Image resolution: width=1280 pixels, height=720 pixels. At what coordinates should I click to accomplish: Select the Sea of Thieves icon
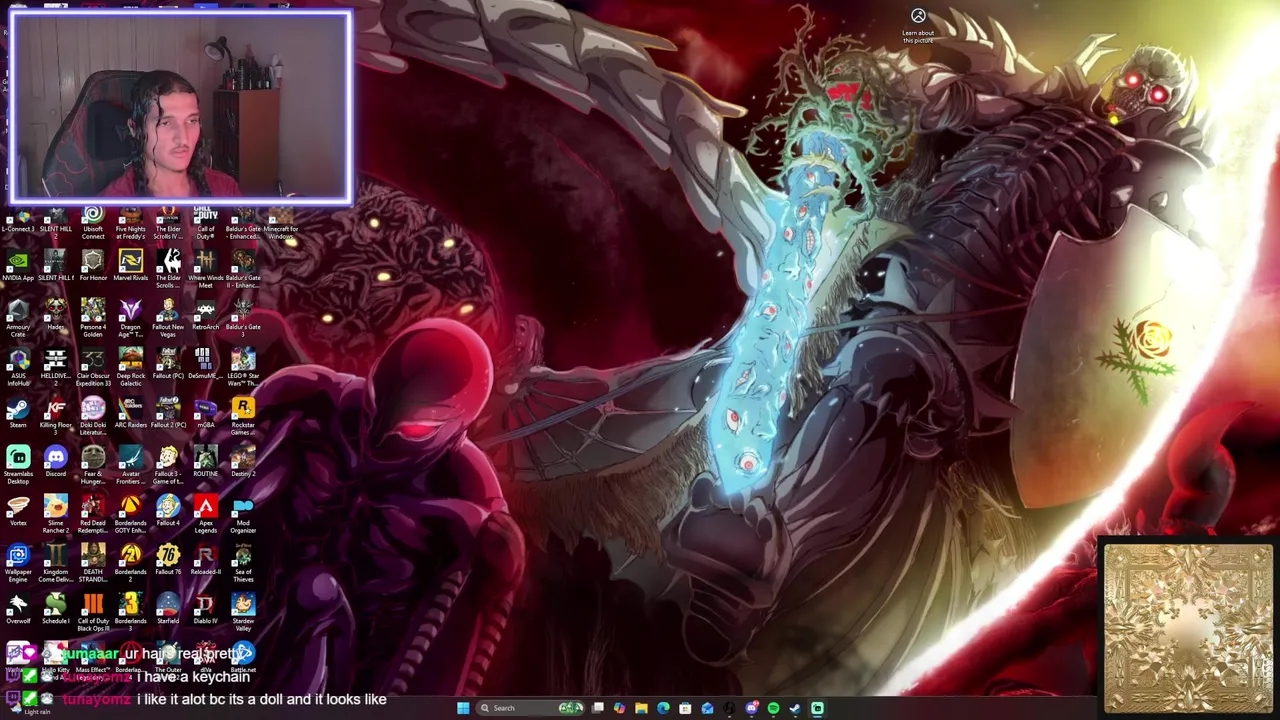[243, 564]
